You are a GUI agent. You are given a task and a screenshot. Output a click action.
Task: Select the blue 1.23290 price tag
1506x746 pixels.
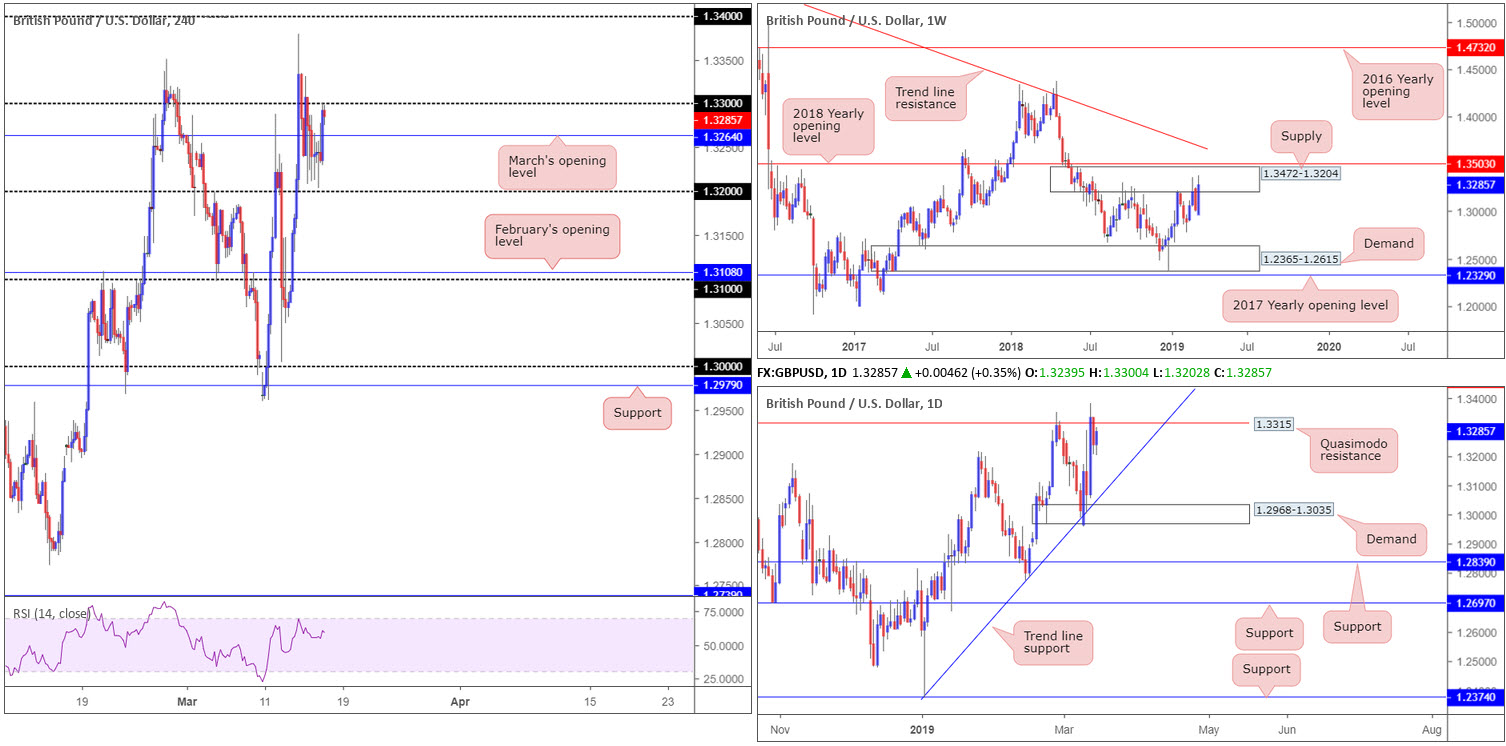click(x=1475, y=275)
